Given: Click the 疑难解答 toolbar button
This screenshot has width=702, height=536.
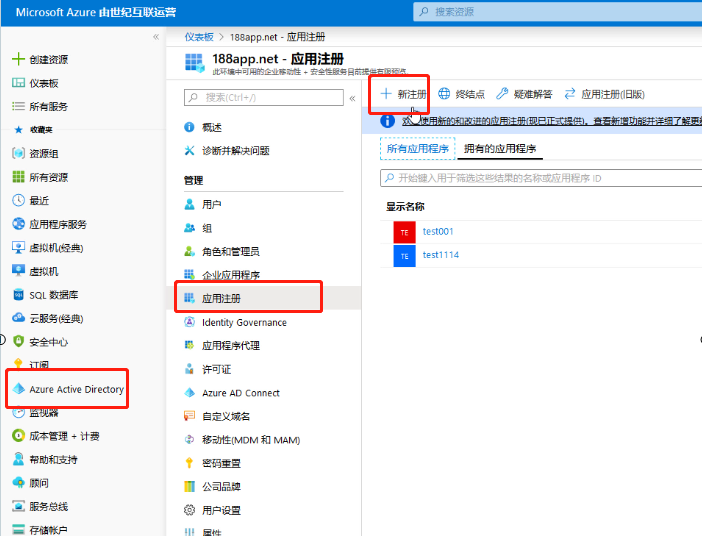Looking at the screenshot, I should coord(524,94).
